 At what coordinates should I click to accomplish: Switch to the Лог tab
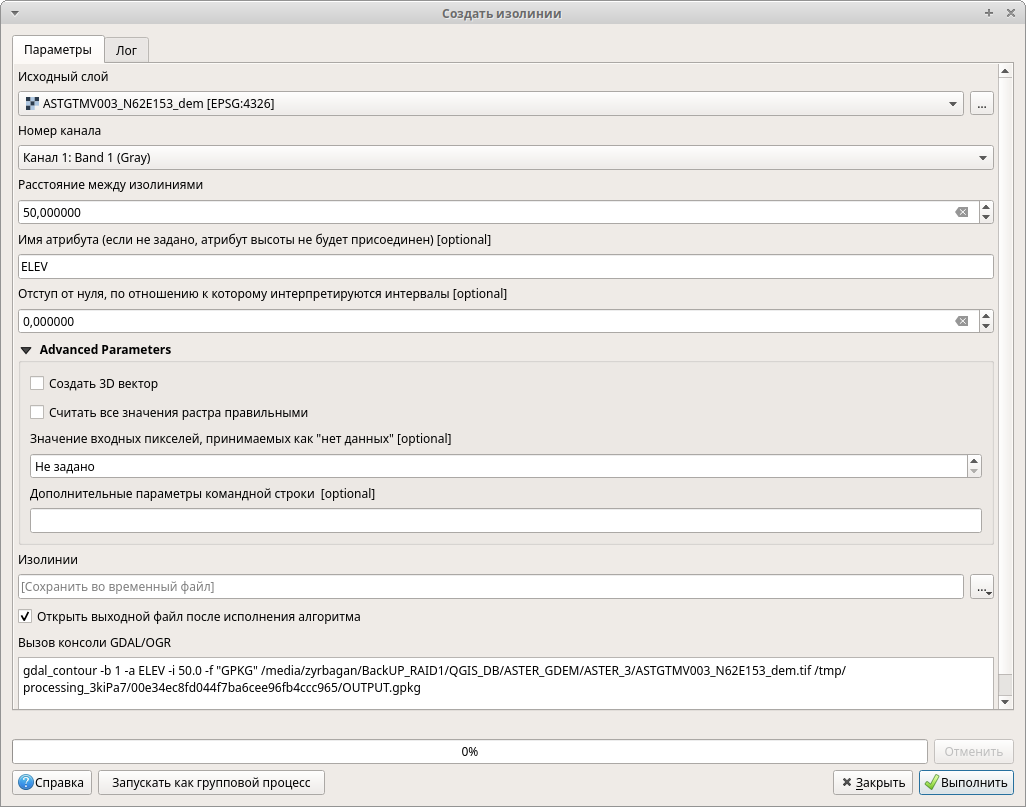[x=126, y=50]
